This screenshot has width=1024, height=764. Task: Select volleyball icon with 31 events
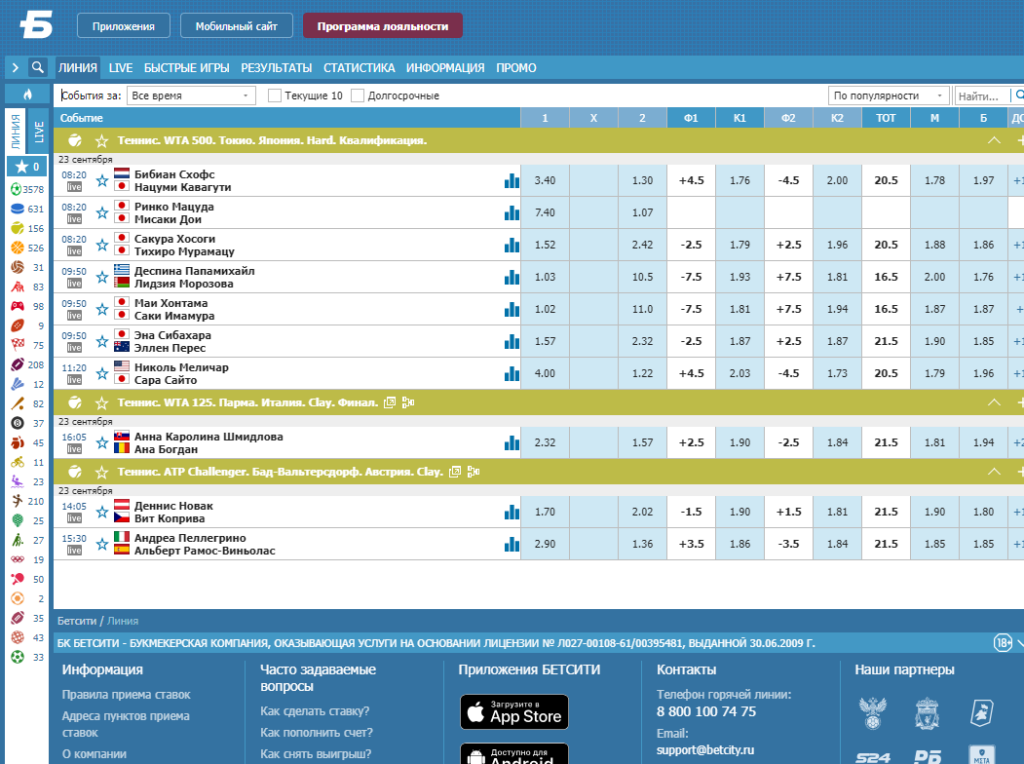pos(18,267)
